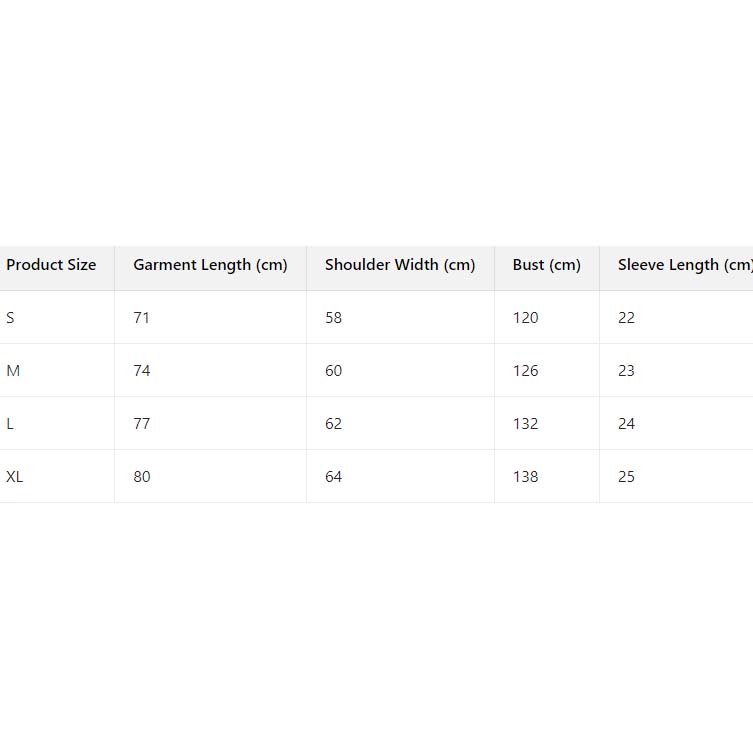The height and width of the screenshot is (753, 753).
Task: Click shoulder width value 58
Action: pyautogui.click(x=333, y=318)
